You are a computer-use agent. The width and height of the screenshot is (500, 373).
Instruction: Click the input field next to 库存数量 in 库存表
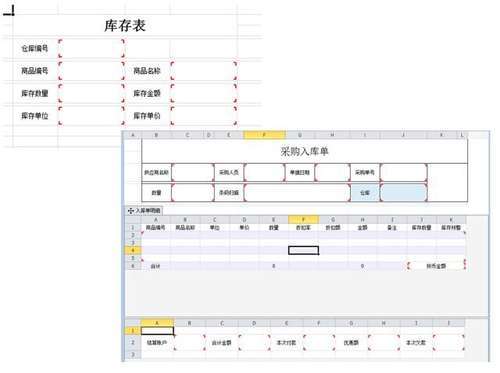[91, 93]
